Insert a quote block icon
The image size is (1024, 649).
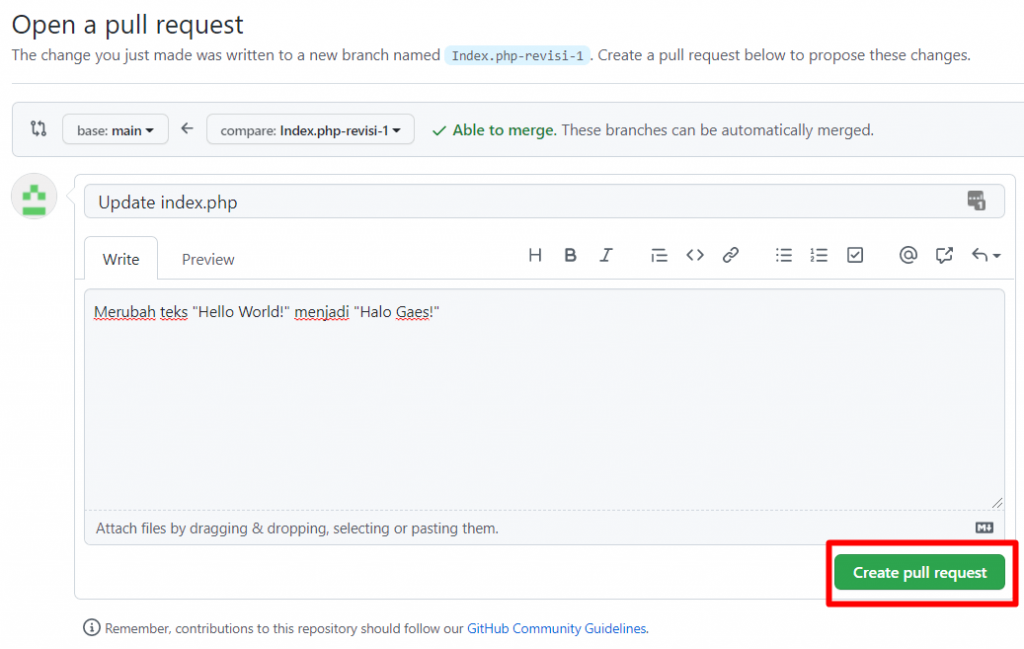pos(659,255)
